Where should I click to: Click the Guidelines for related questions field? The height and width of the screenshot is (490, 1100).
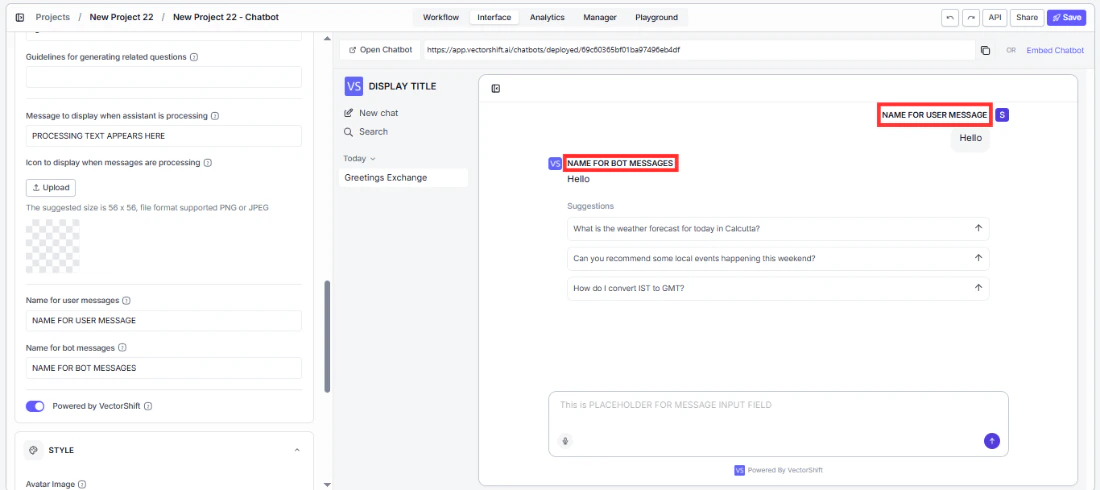tap(163, 77)
